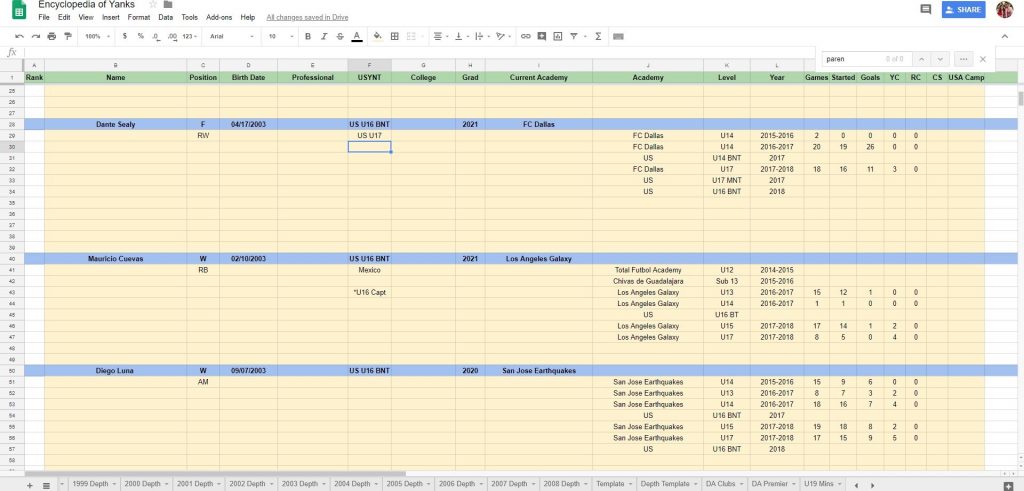Click the Explore button at bottom right
This screenshot has width=1024, height=491.
pyautogui.click(x=1007, y=485)
